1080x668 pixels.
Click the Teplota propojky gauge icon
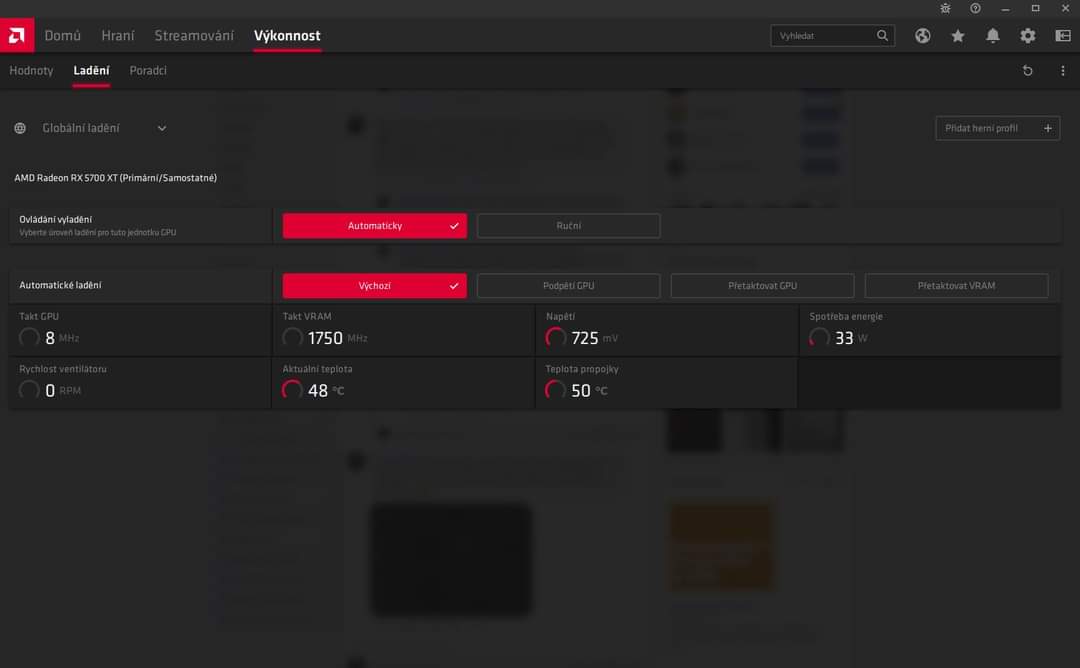point(555,390)
